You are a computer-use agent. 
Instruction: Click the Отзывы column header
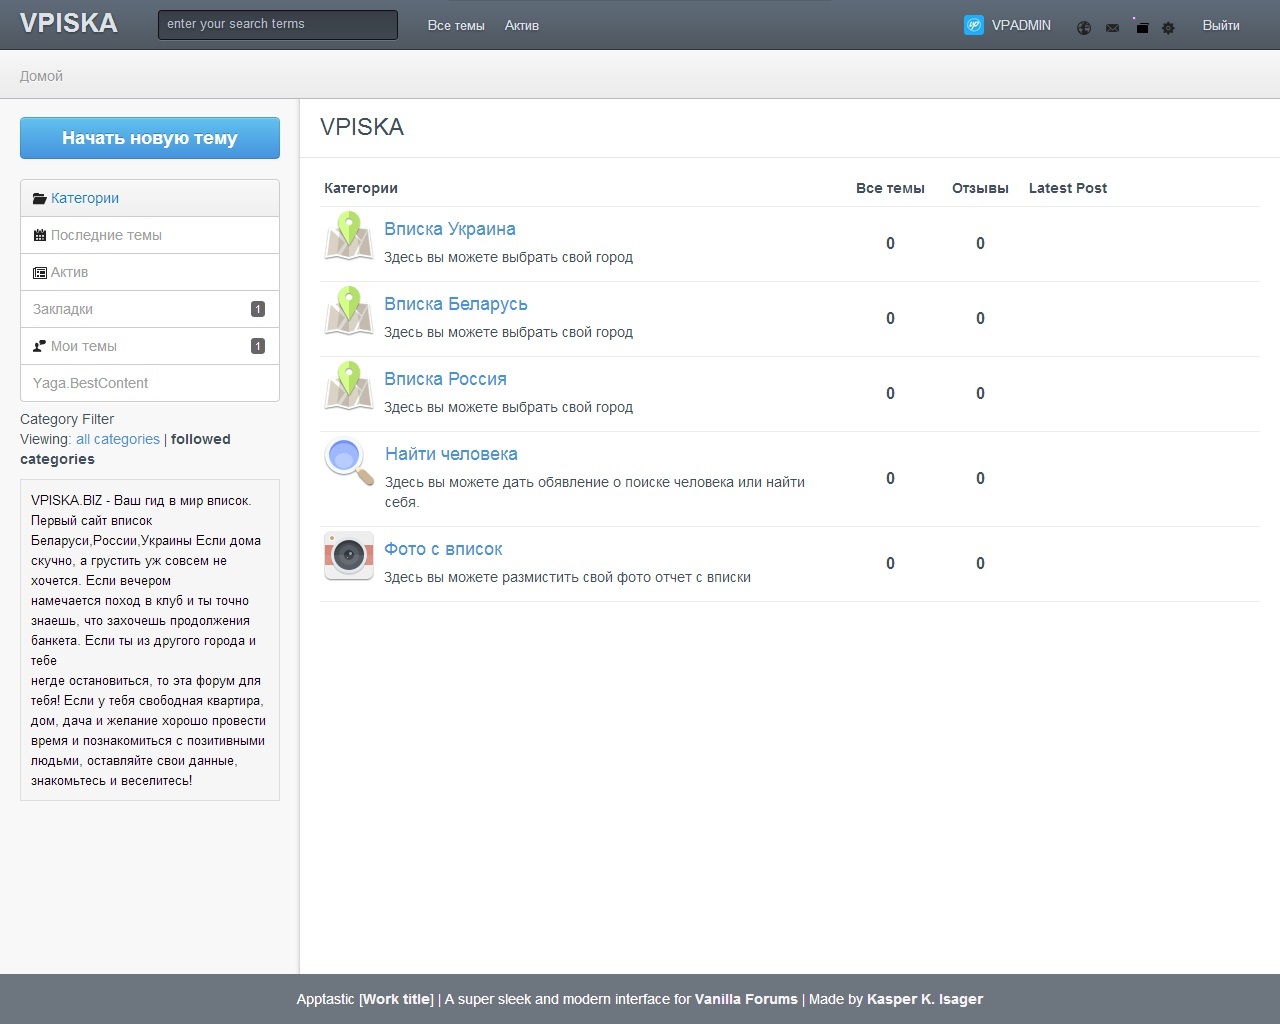[980, 188]
